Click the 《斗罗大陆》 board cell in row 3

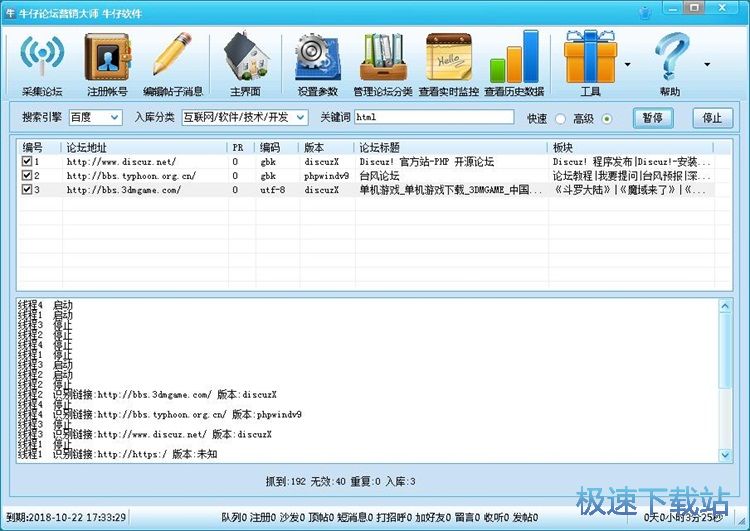[x=629, y=189]
